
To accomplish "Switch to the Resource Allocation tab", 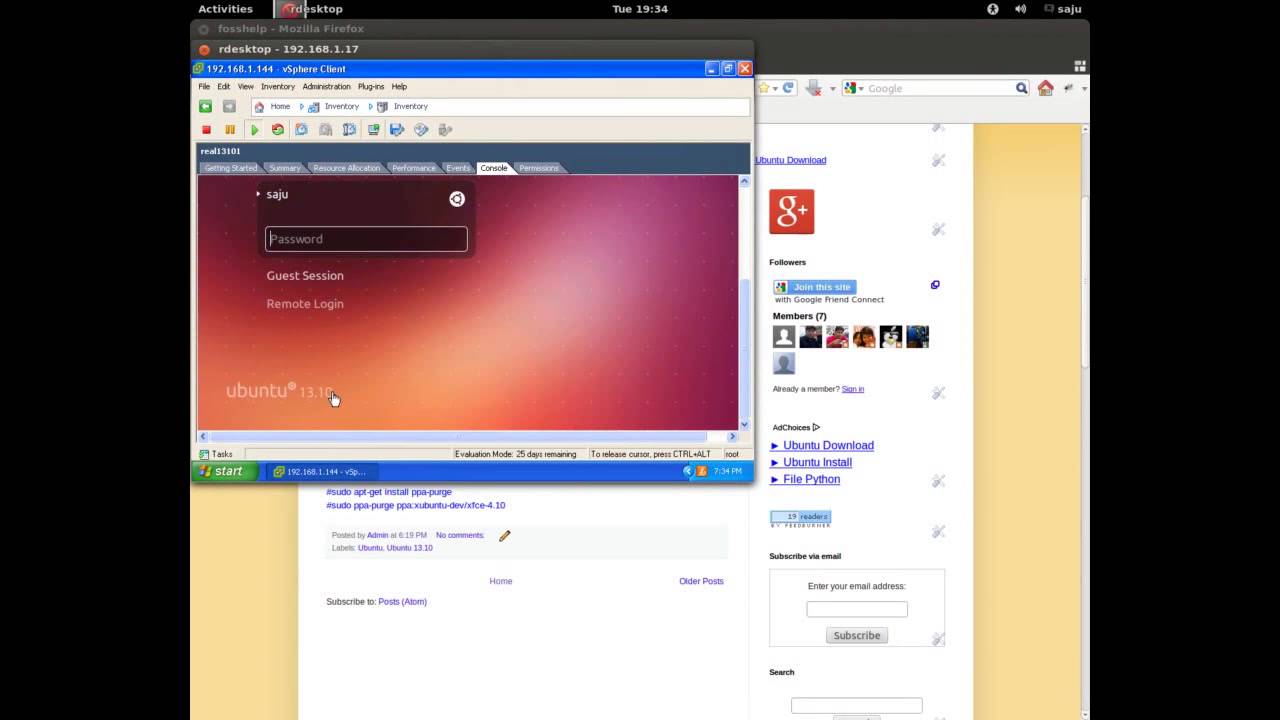I will click(x=347, y=168).
